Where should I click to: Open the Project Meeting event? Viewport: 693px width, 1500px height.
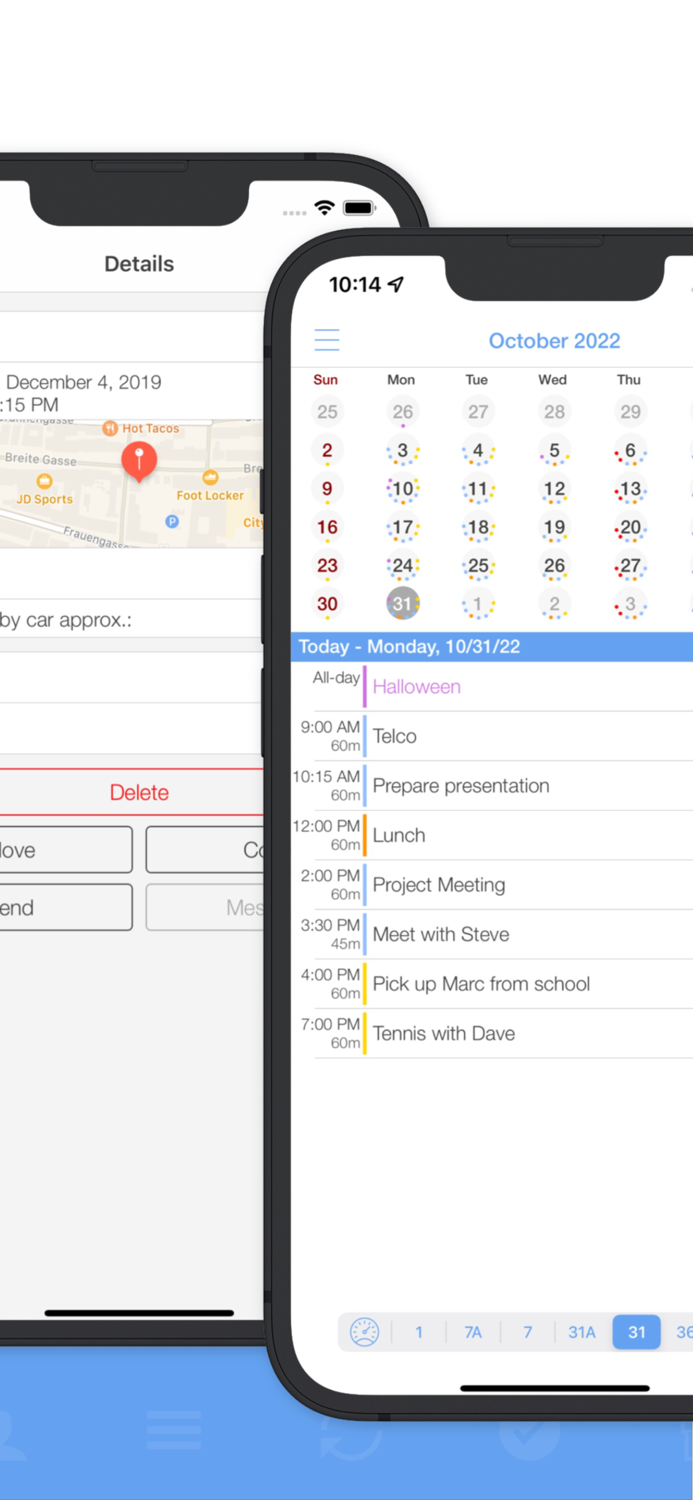point(493,885)
